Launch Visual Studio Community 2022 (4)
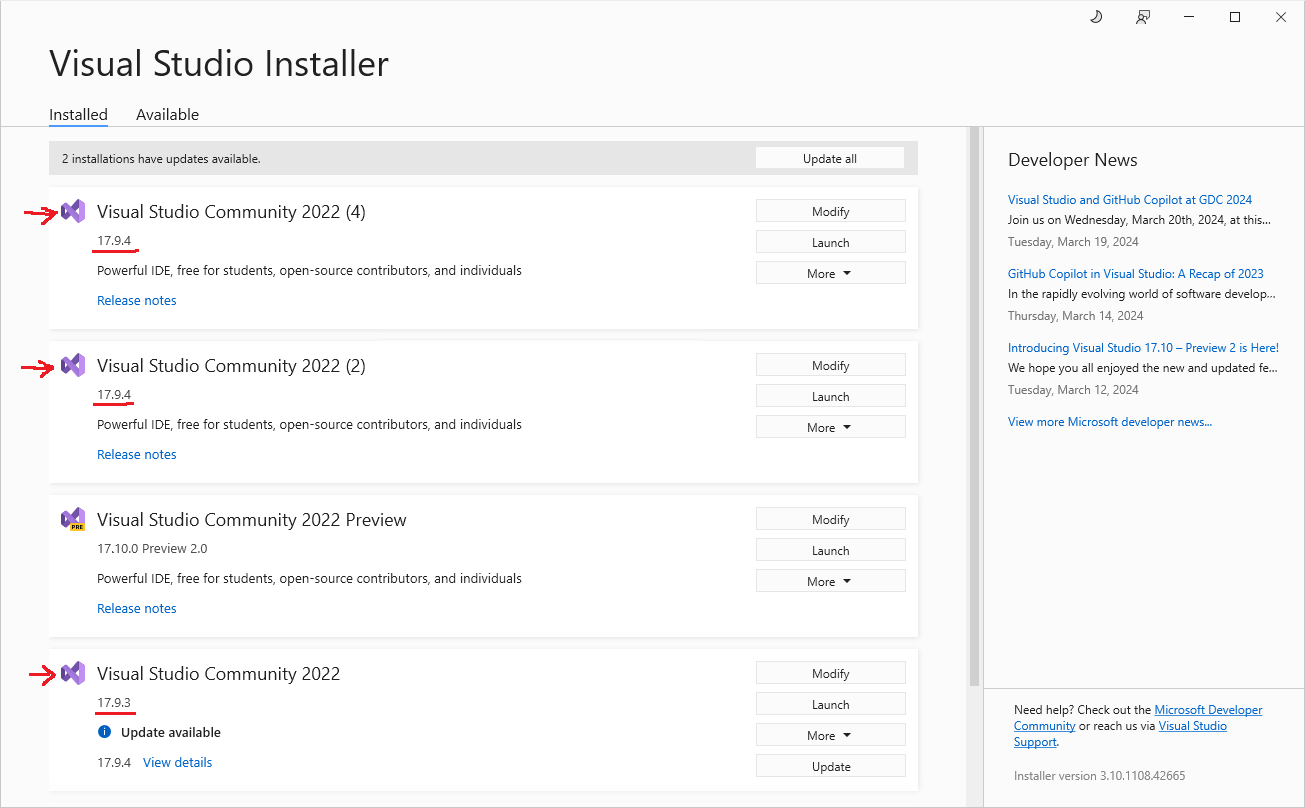Viewport: 1305px width, 808px height. coord(830,242)
